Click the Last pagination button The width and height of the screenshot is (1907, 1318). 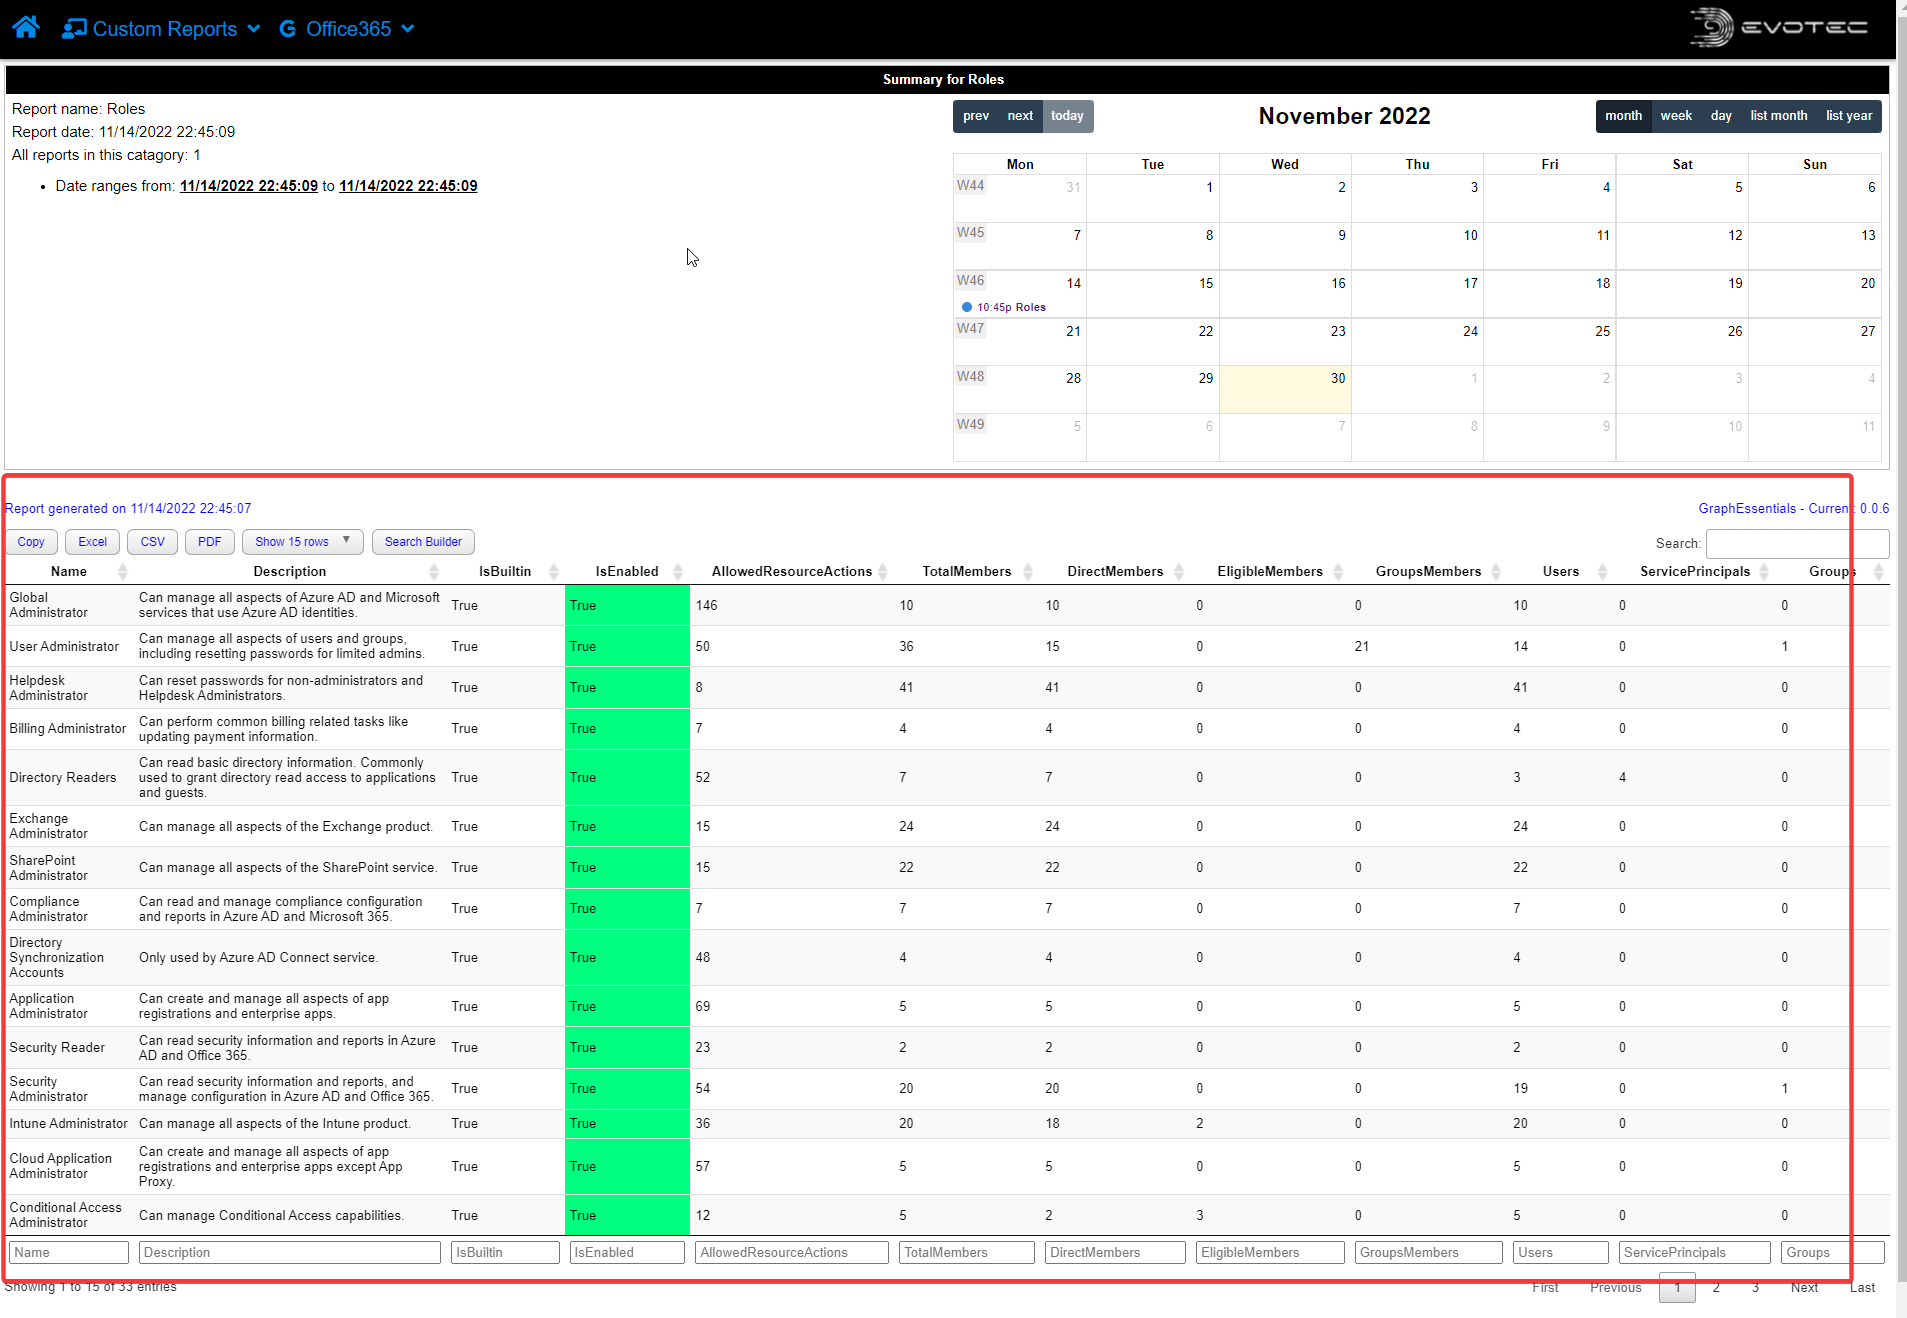pyautogui.click(x=1862, y=1288)
